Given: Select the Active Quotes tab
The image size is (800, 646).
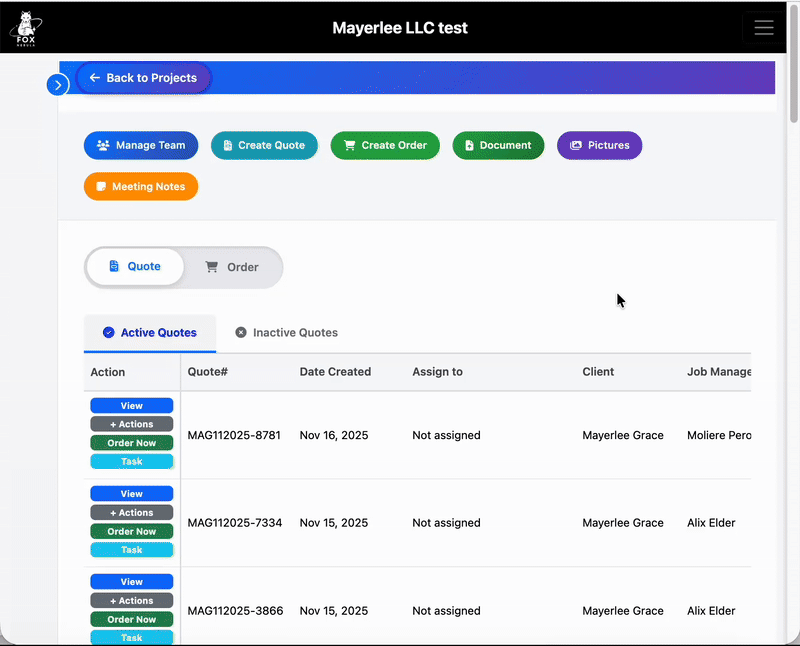Looking at the screenshot, I should tap(150, 333).
